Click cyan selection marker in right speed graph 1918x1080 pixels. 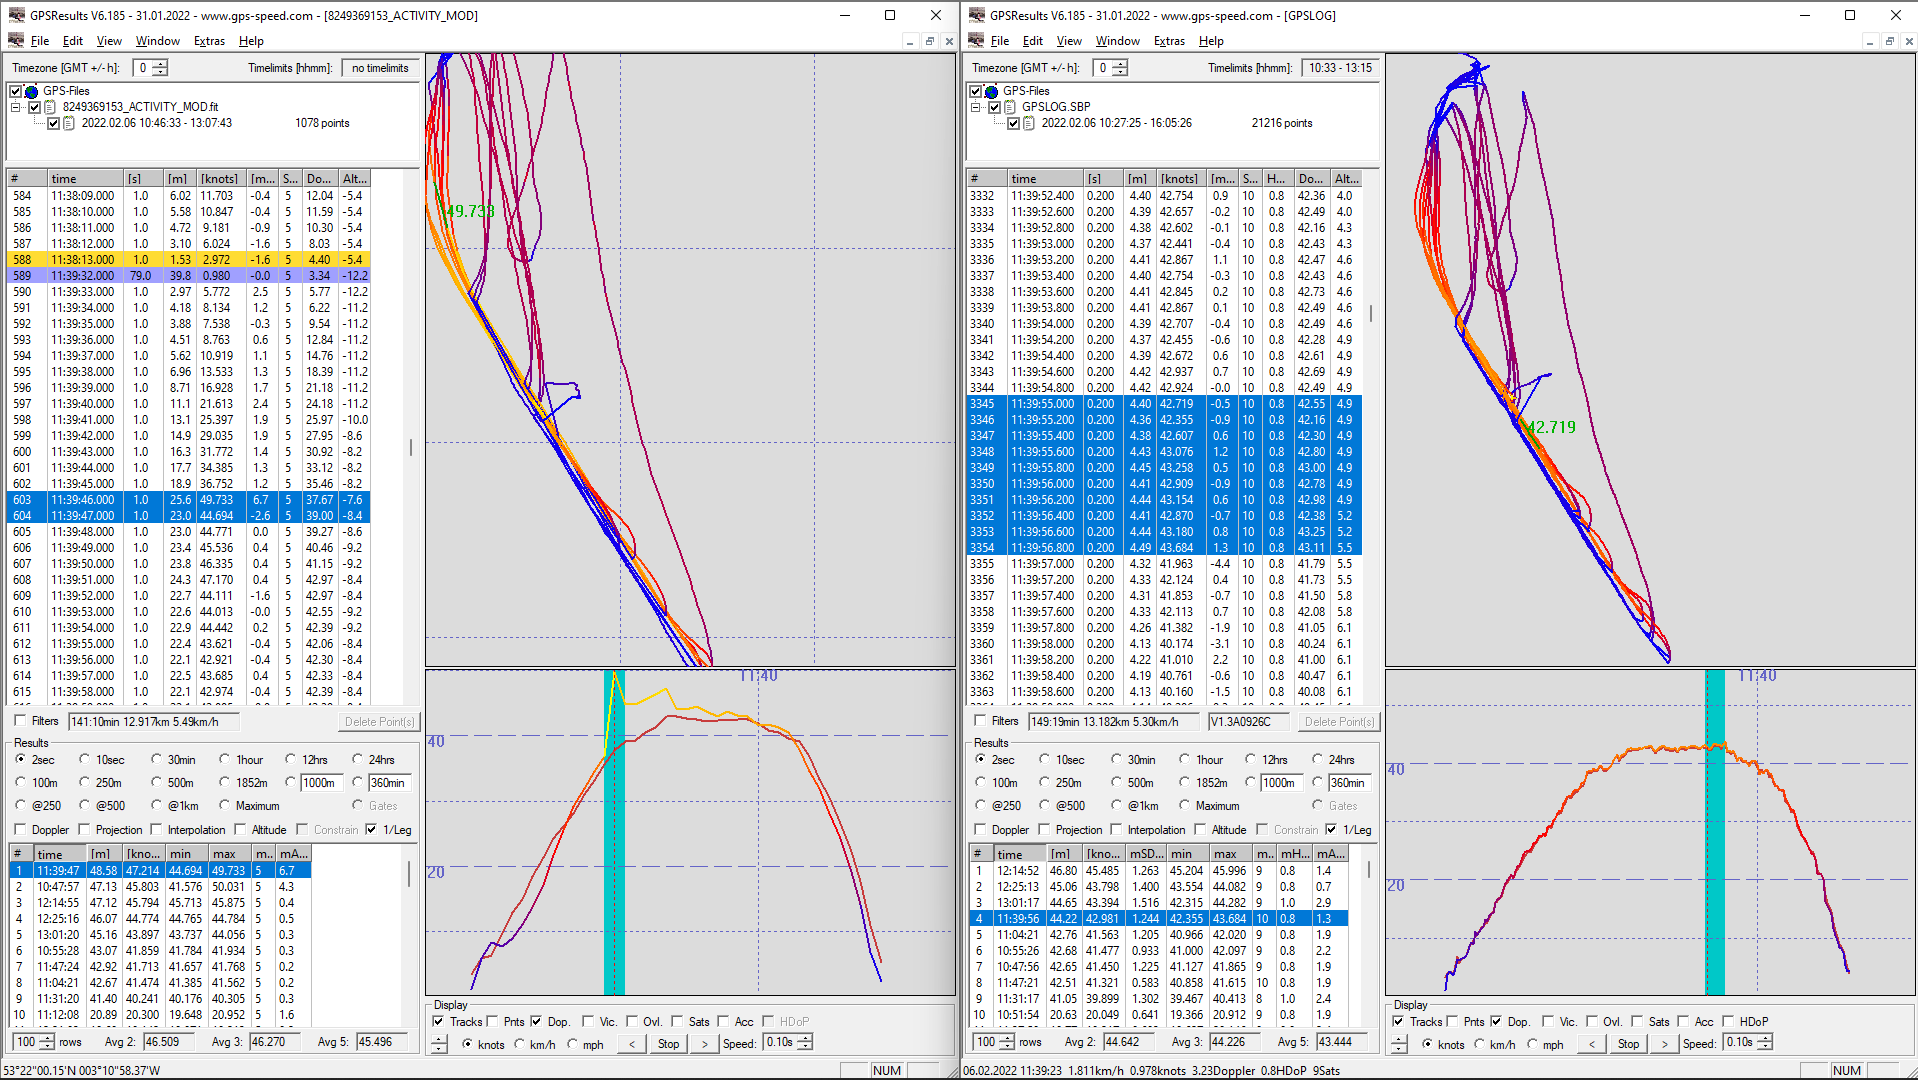coord(1714,832)
